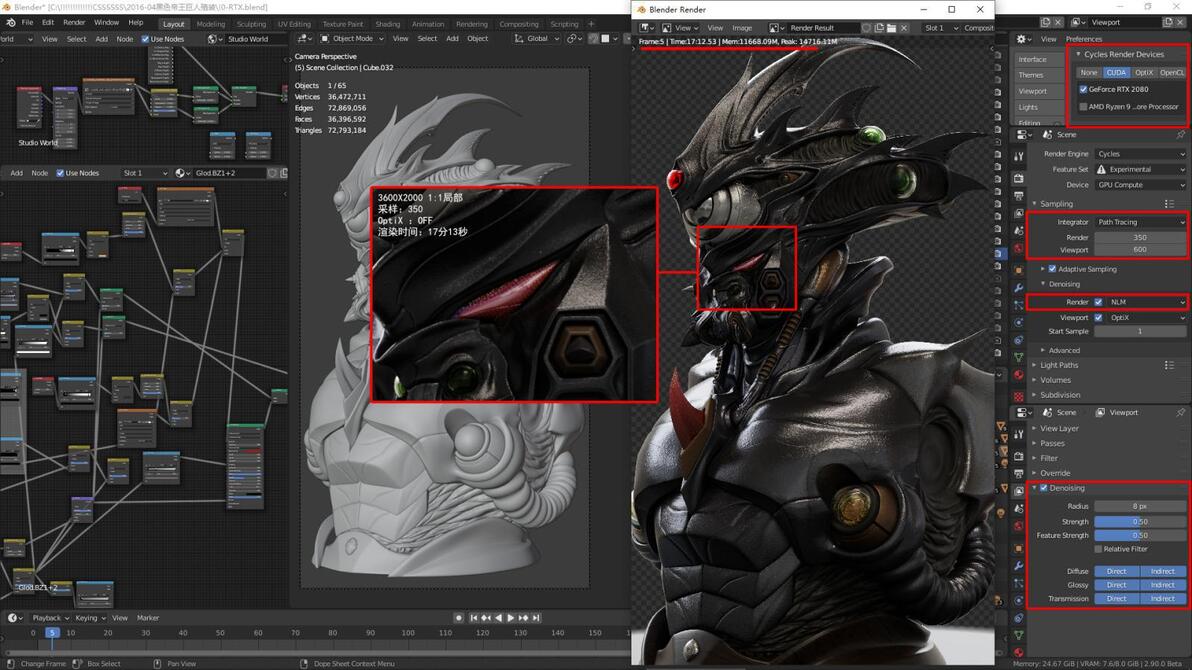Open the Tool properties tab icon

click(1019, 156)
